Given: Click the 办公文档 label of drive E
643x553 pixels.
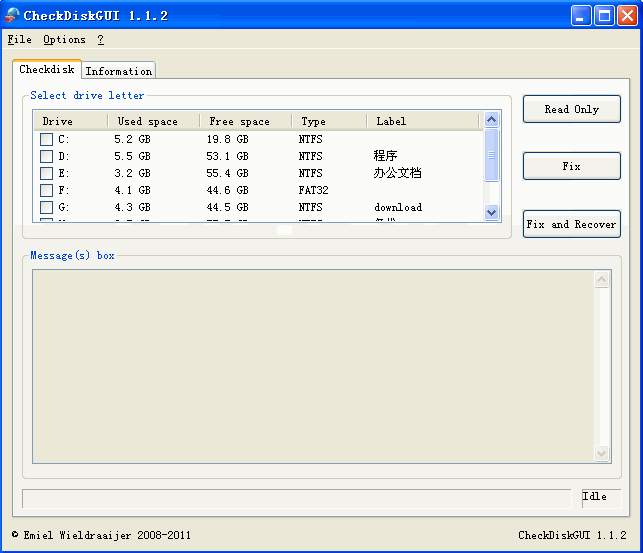Looking at the screenshot, I should click(397, 173).
